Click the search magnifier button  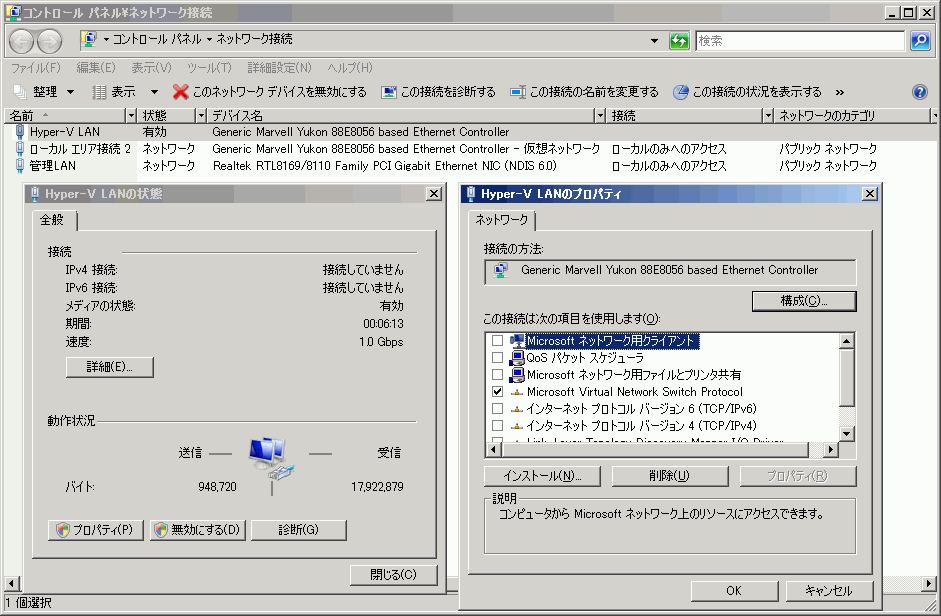(920, 40)
